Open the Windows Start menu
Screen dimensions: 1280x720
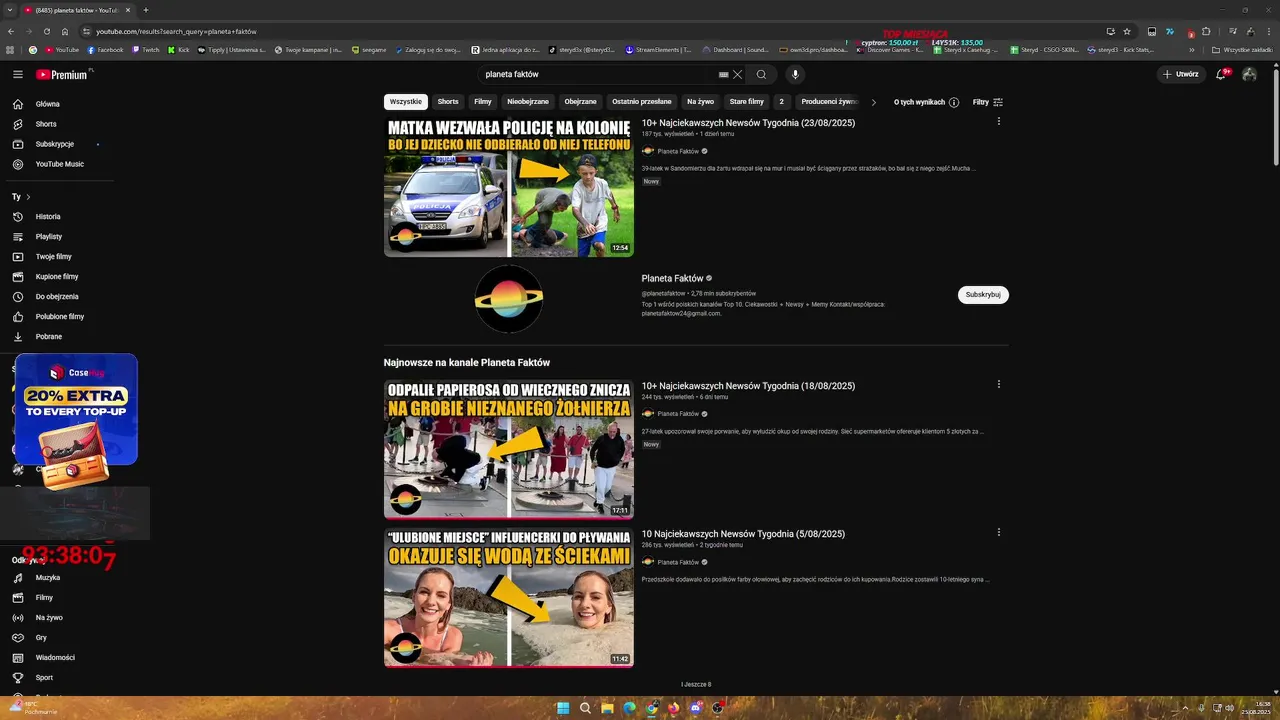563,708
